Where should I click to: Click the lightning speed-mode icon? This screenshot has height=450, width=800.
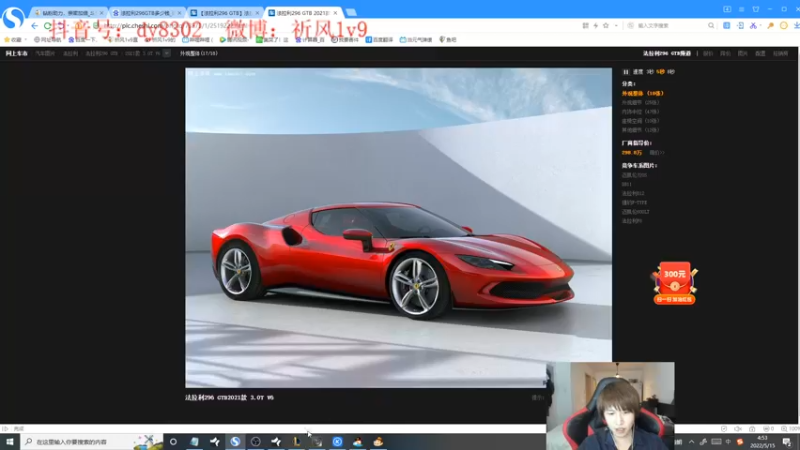pos(595,26)
